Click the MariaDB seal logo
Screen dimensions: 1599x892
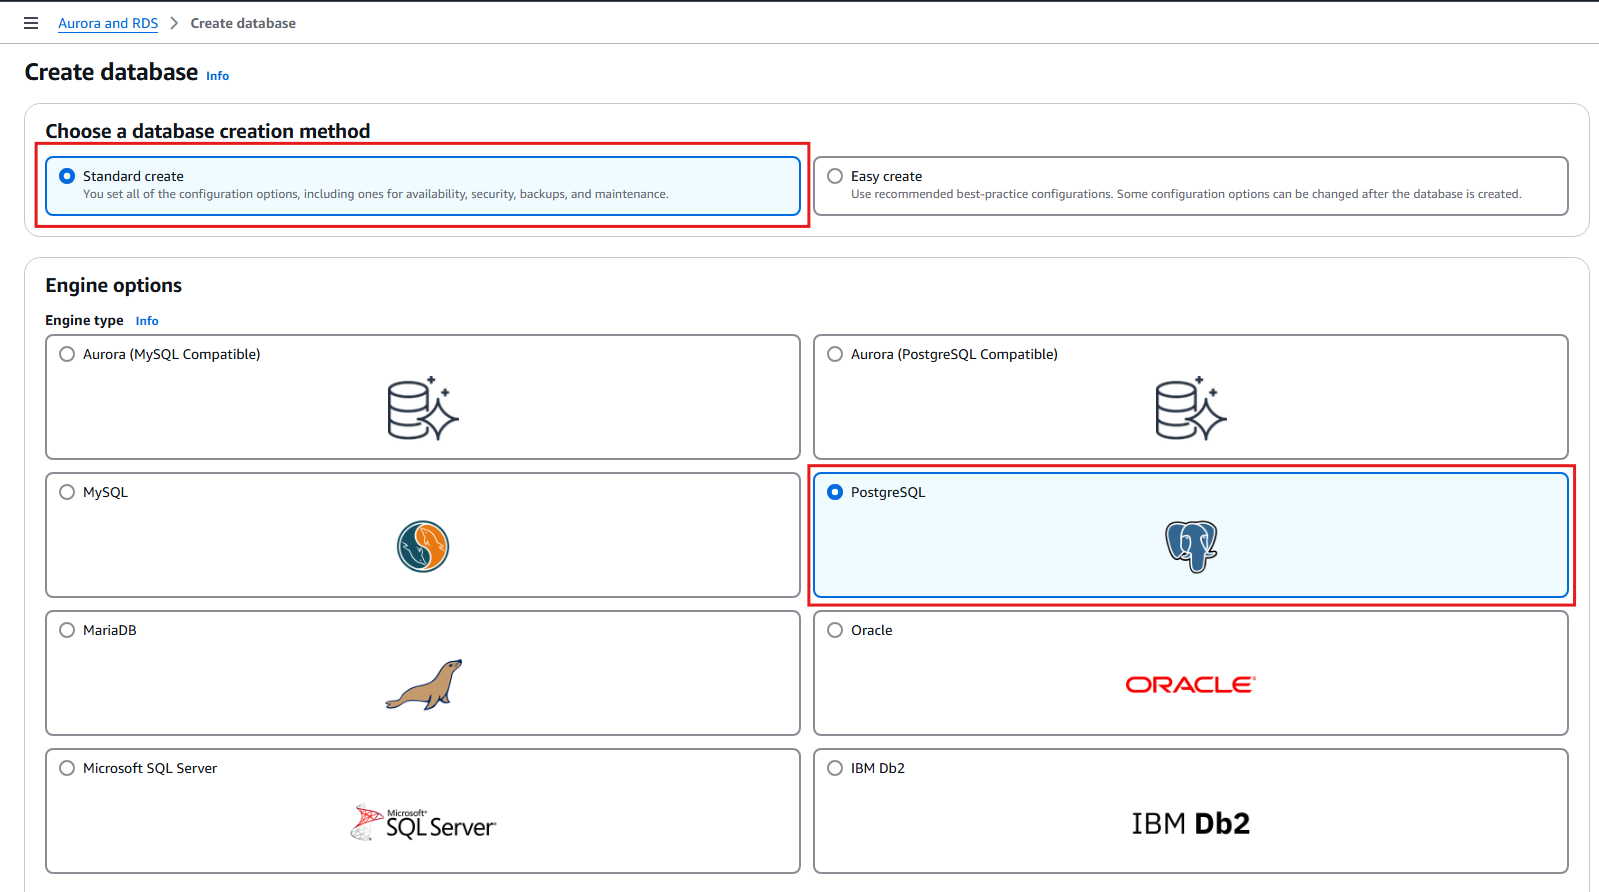click(424, 684)
